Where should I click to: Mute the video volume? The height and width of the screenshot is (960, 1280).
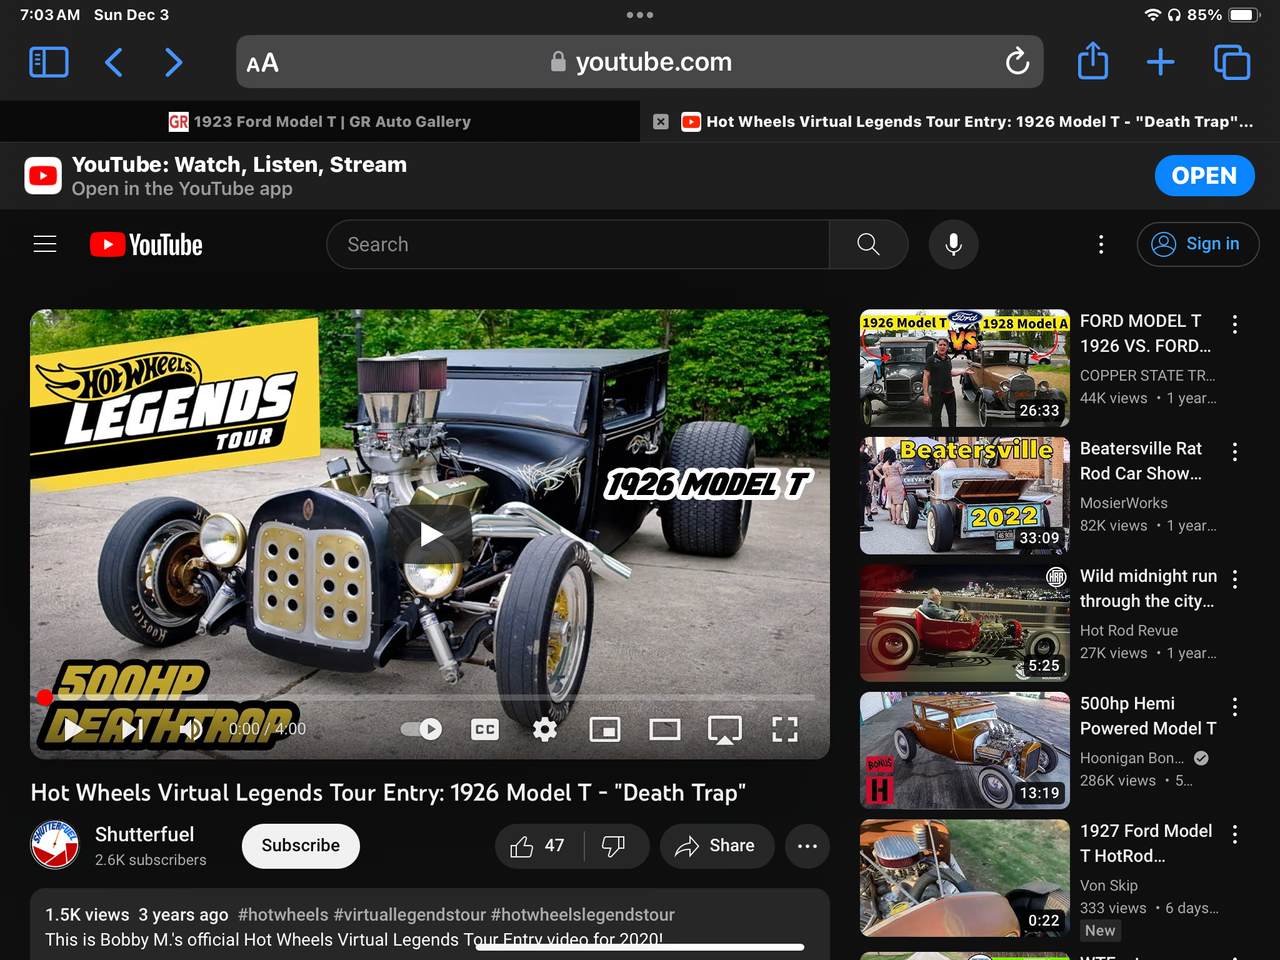click(191, 729)
